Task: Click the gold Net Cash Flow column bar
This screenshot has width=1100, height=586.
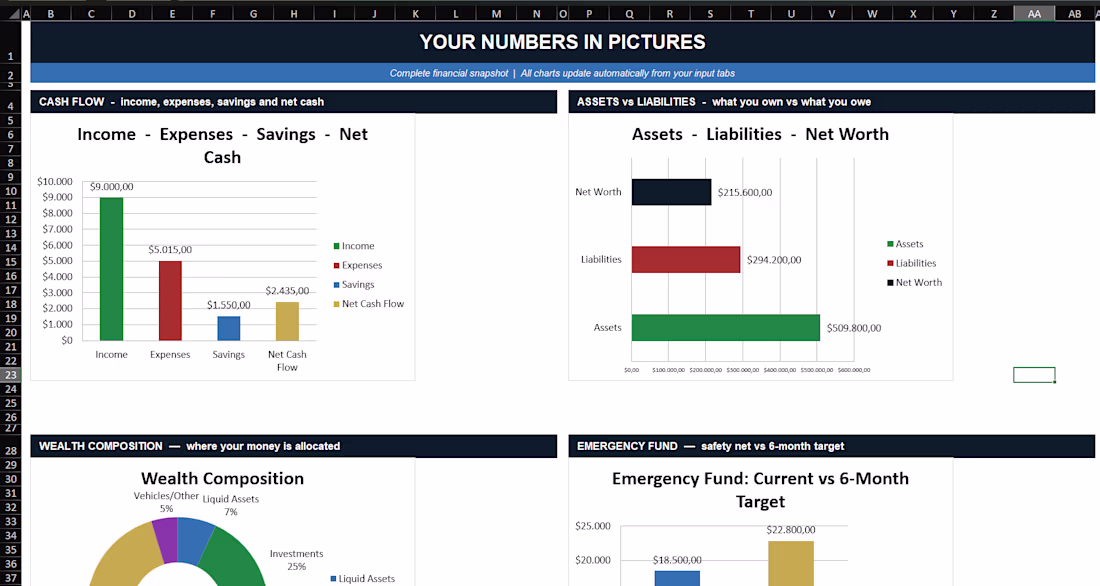Action: pyautogui.click(x=287, y=321)
